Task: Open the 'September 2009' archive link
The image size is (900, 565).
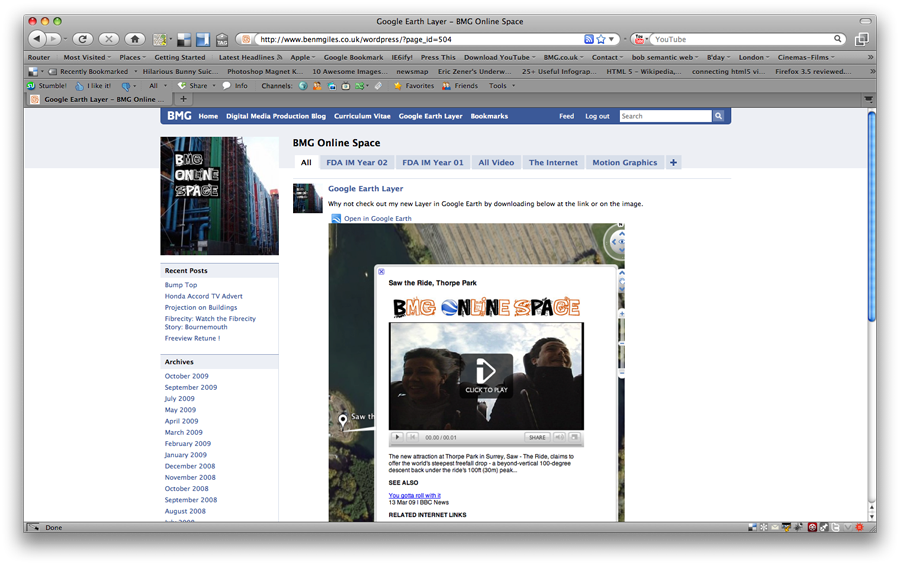Action: (x=191, y=388)
